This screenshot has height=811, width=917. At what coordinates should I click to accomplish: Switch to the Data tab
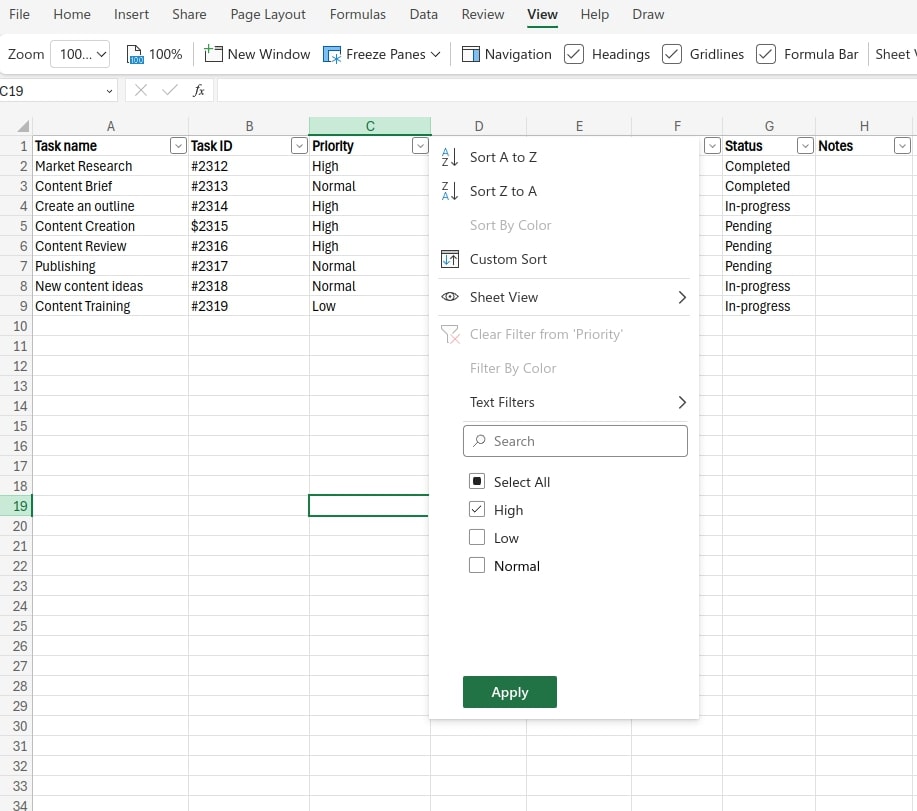423,14
